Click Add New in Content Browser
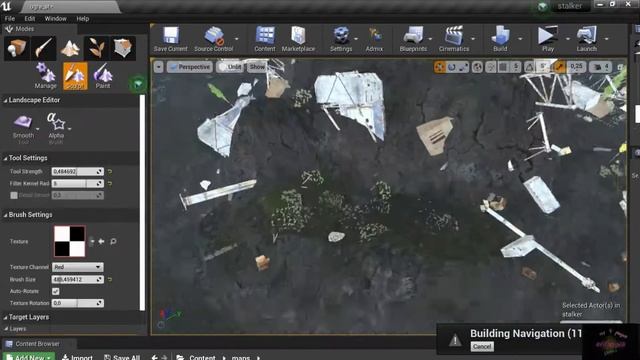This screenshot has width=640, height=360. click(x=29, y=357)
